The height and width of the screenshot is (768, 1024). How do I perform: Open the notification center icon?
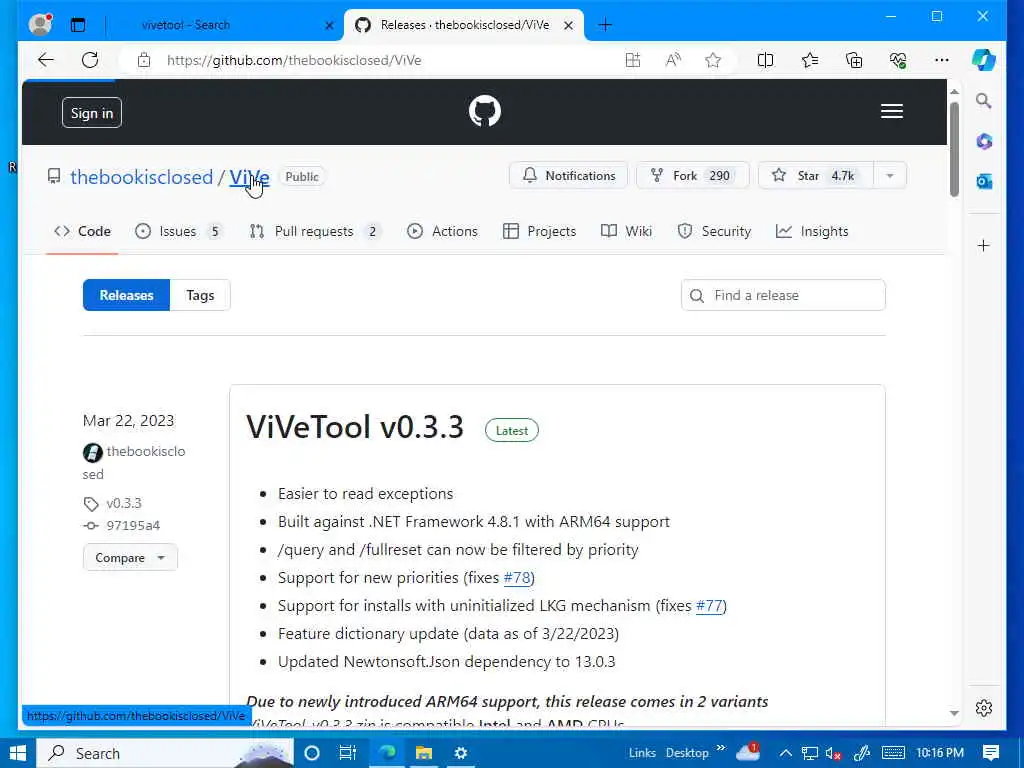[x=991, y=753]
